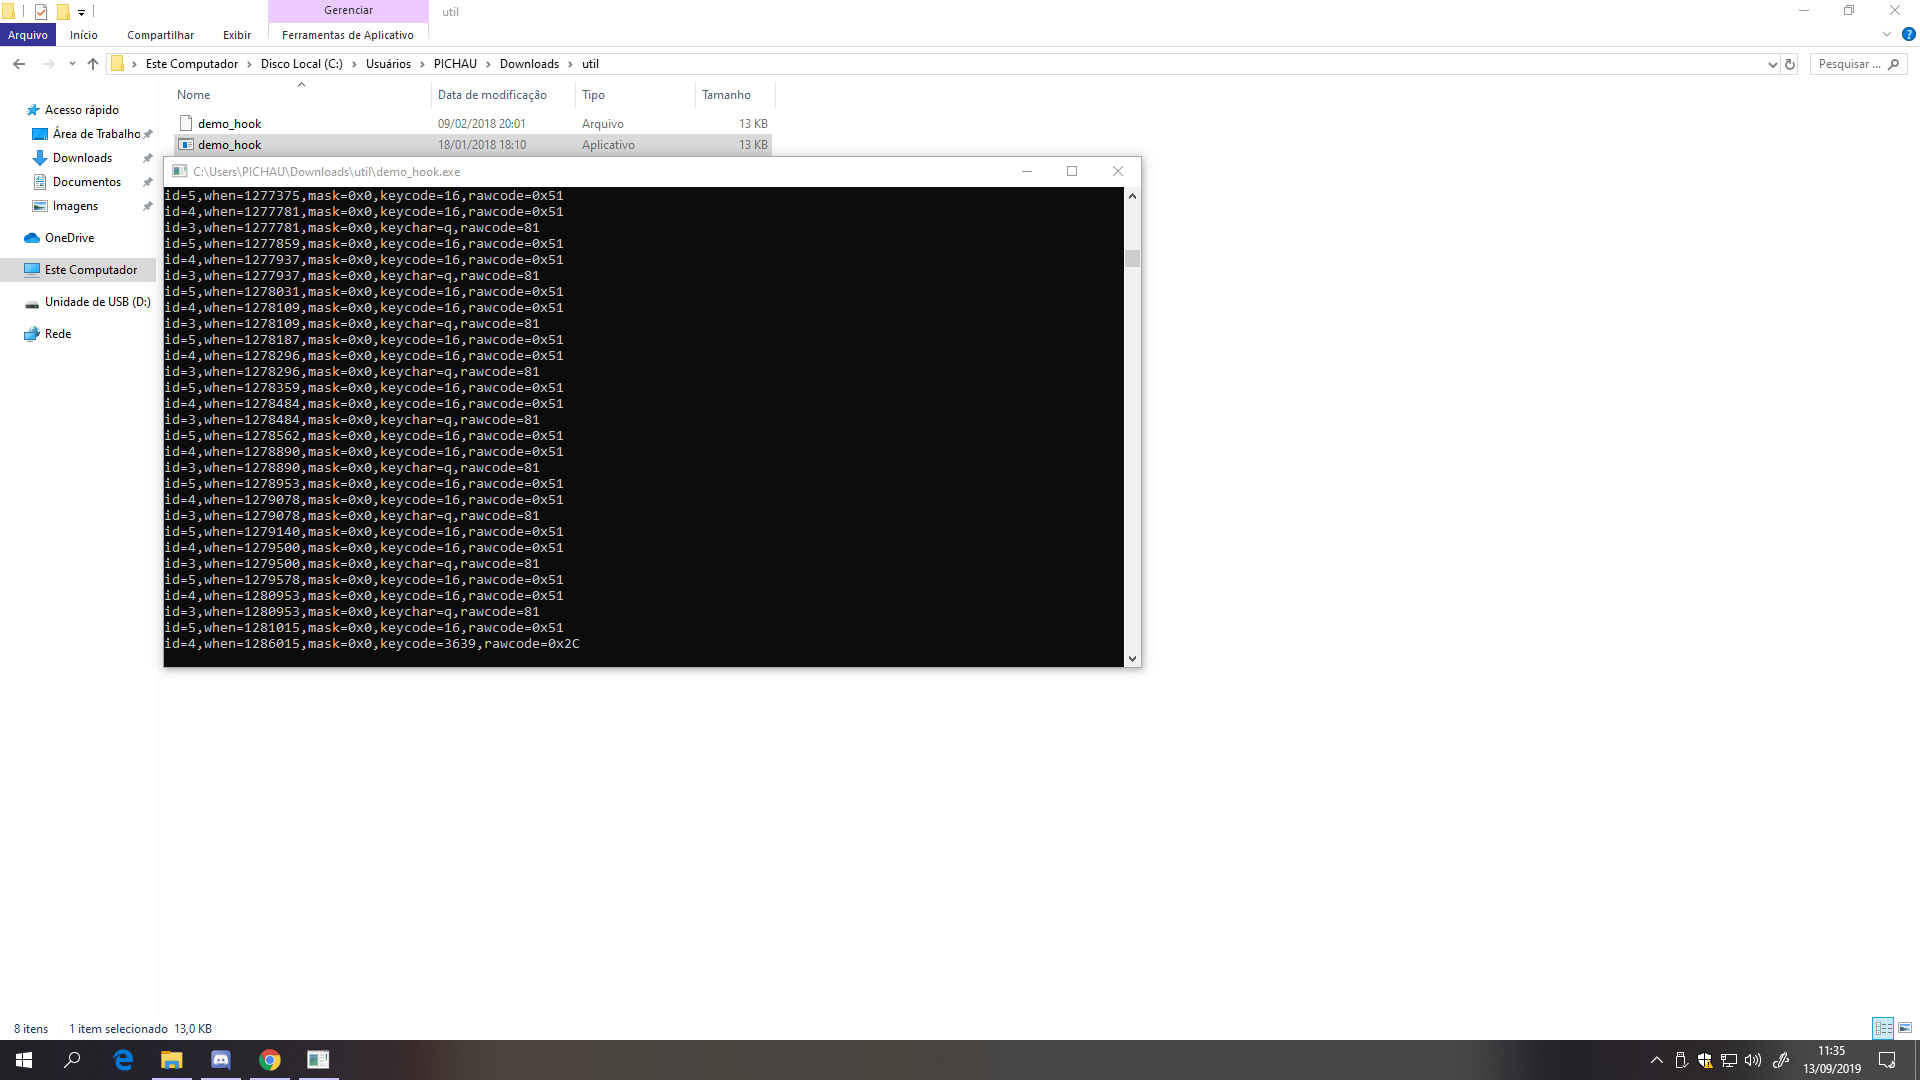
Task: Open the volume control in the system tray
Action: point(1753,1059)
